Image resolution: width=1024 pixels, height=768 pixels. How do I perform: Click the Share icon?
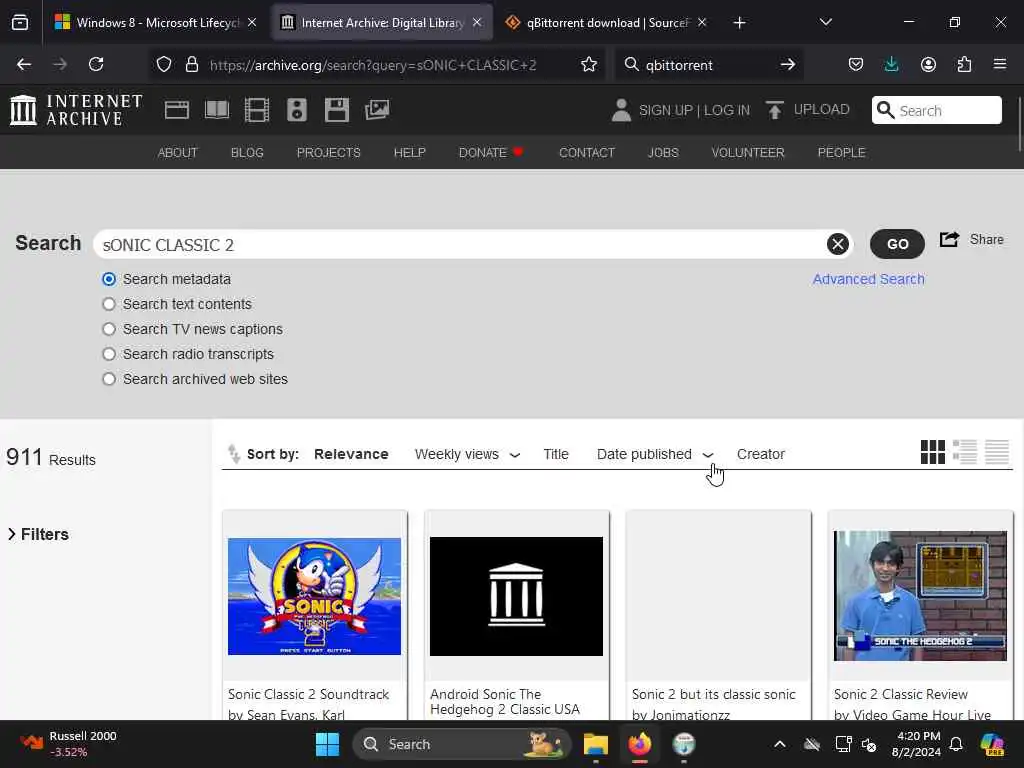click(x=949, y=240)
